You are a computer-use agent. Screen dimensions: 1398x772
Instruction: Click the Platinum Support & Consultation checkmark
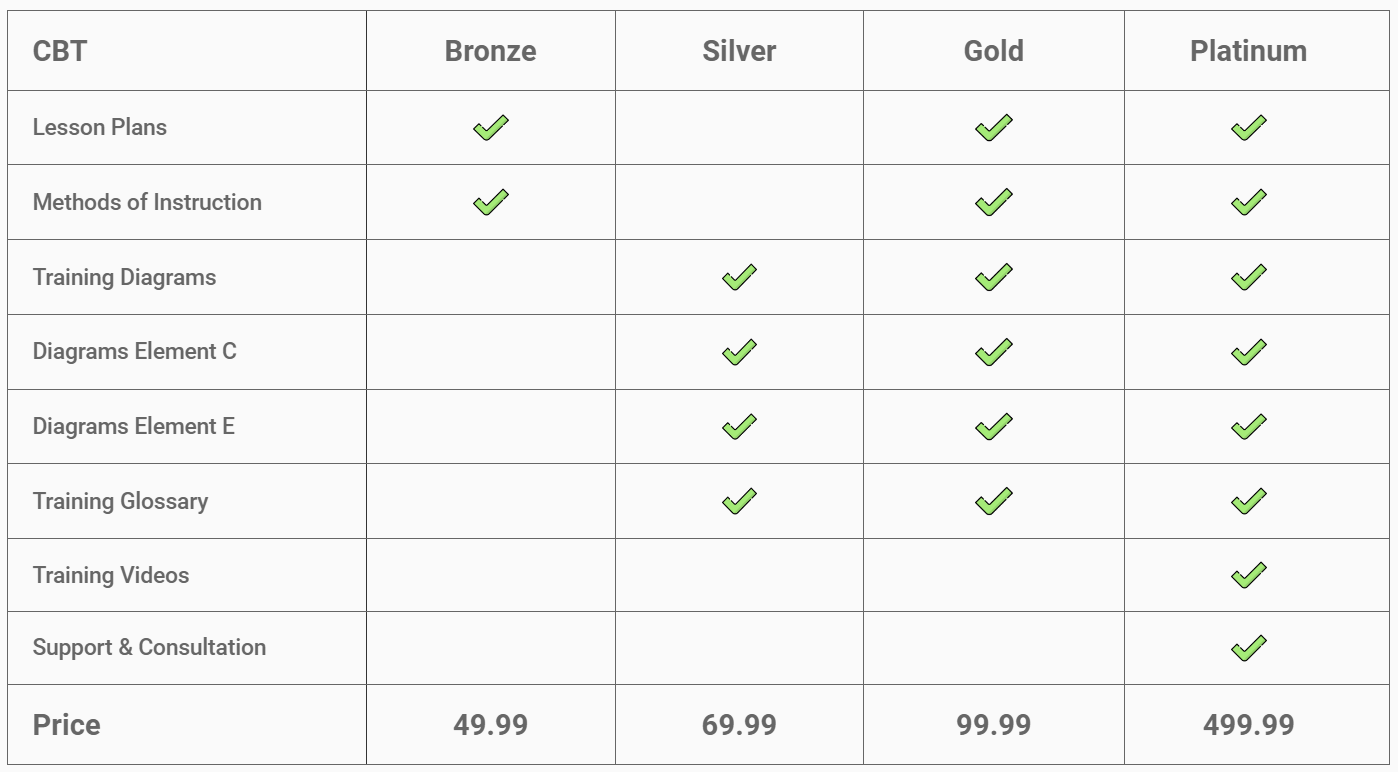(1249, 648)
